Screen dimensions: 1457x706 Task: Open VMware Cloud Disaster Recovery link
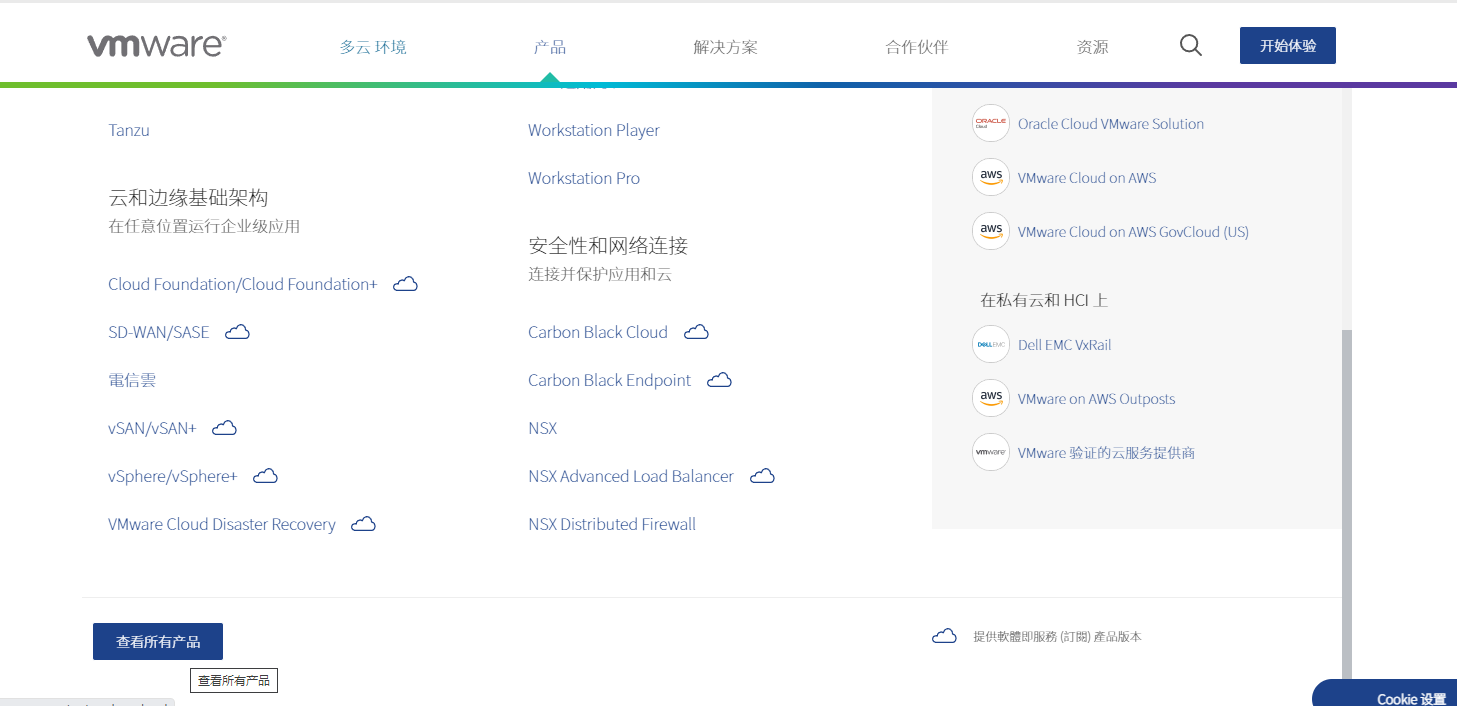(222, 524)
